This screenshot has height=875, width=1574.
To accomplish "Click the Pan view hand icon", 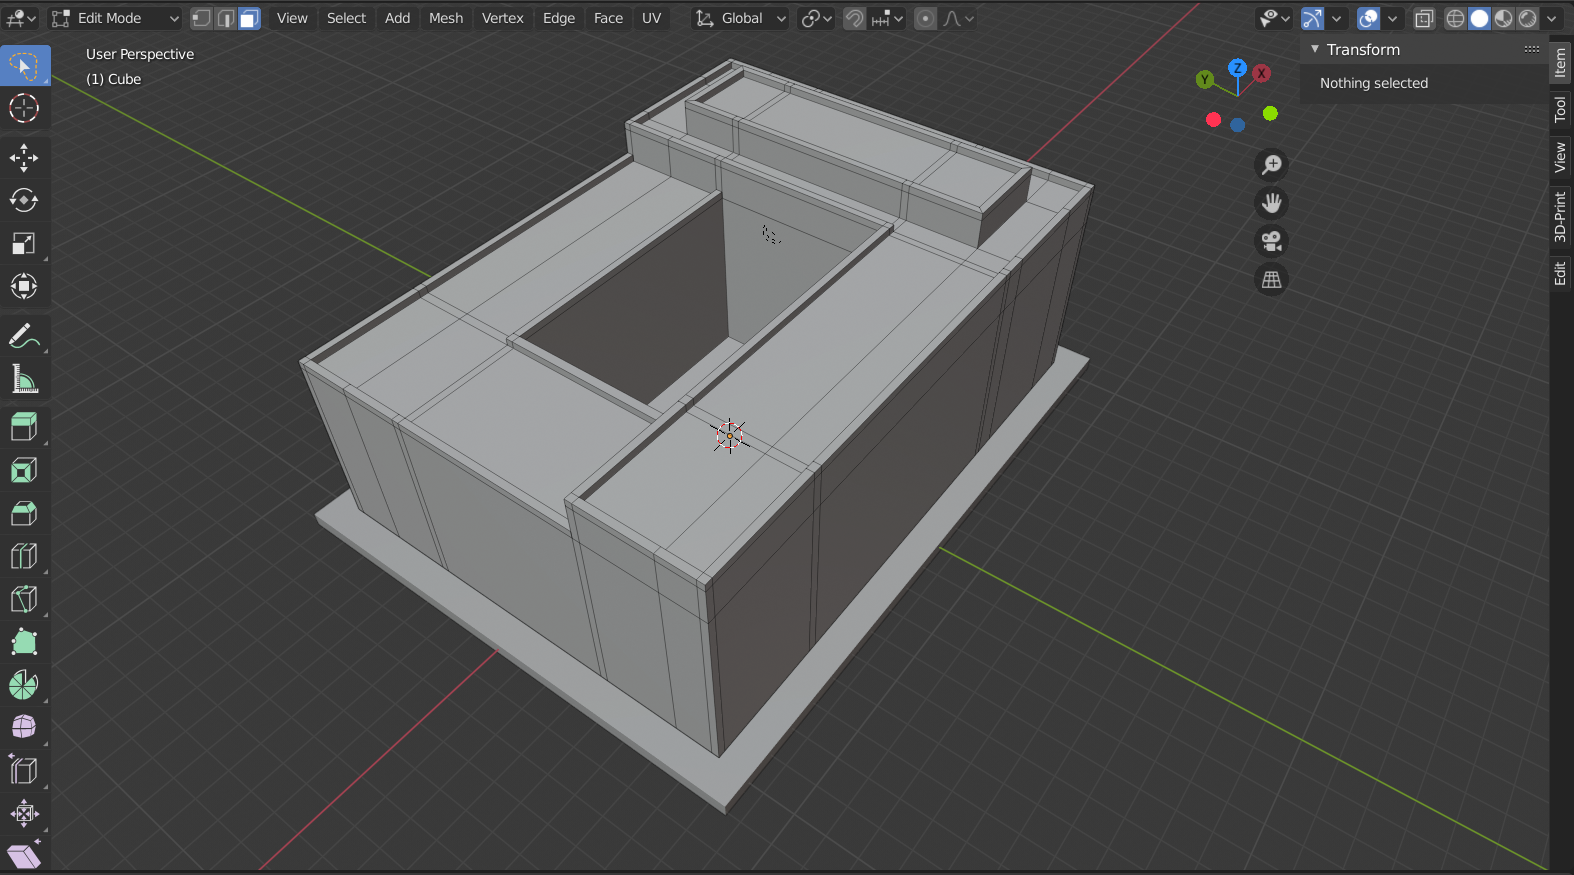I will 1272,203.
